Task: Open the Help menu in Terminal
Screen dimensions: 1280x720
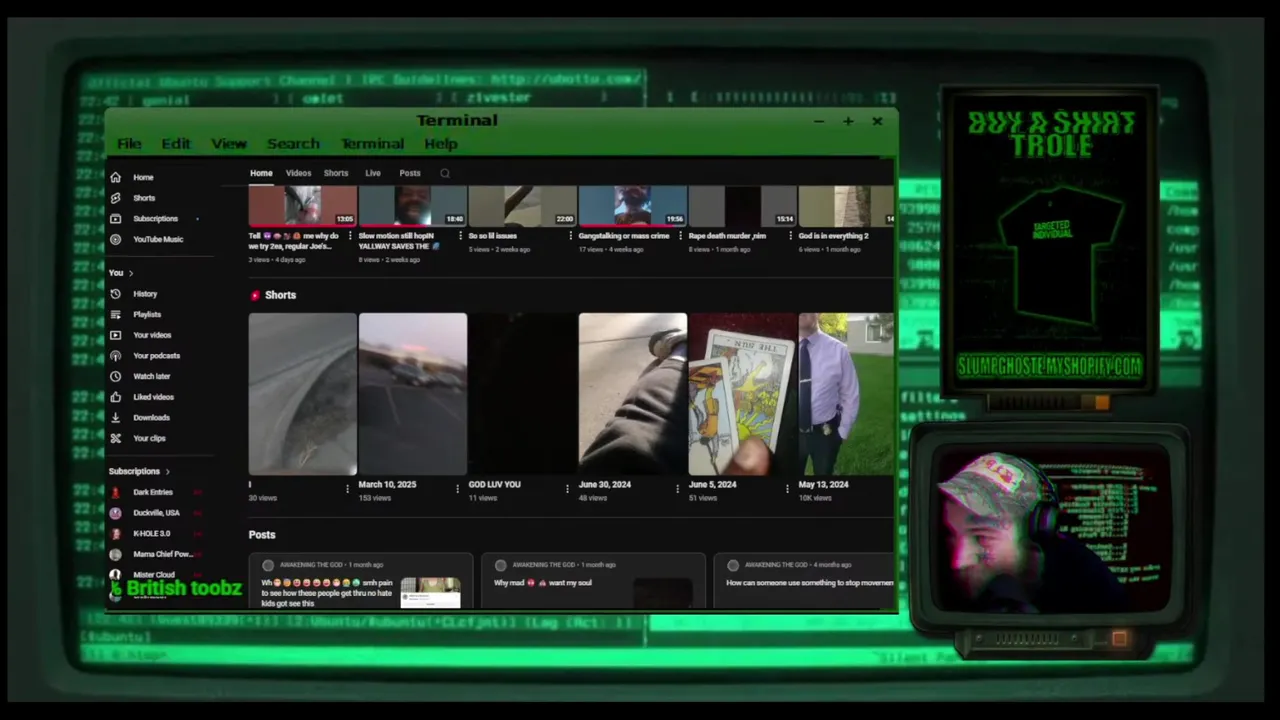Action: point(441,144)
